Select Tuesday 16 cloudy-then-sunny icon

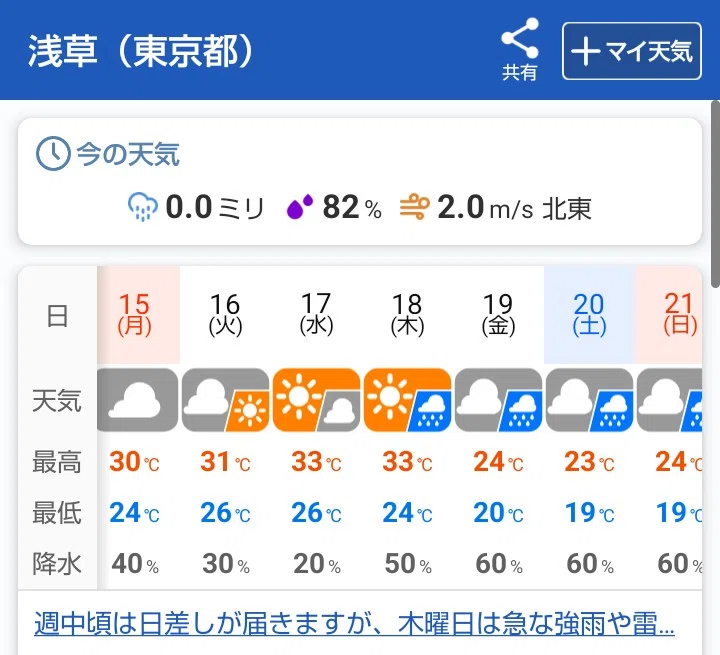[x=225, y=400]
